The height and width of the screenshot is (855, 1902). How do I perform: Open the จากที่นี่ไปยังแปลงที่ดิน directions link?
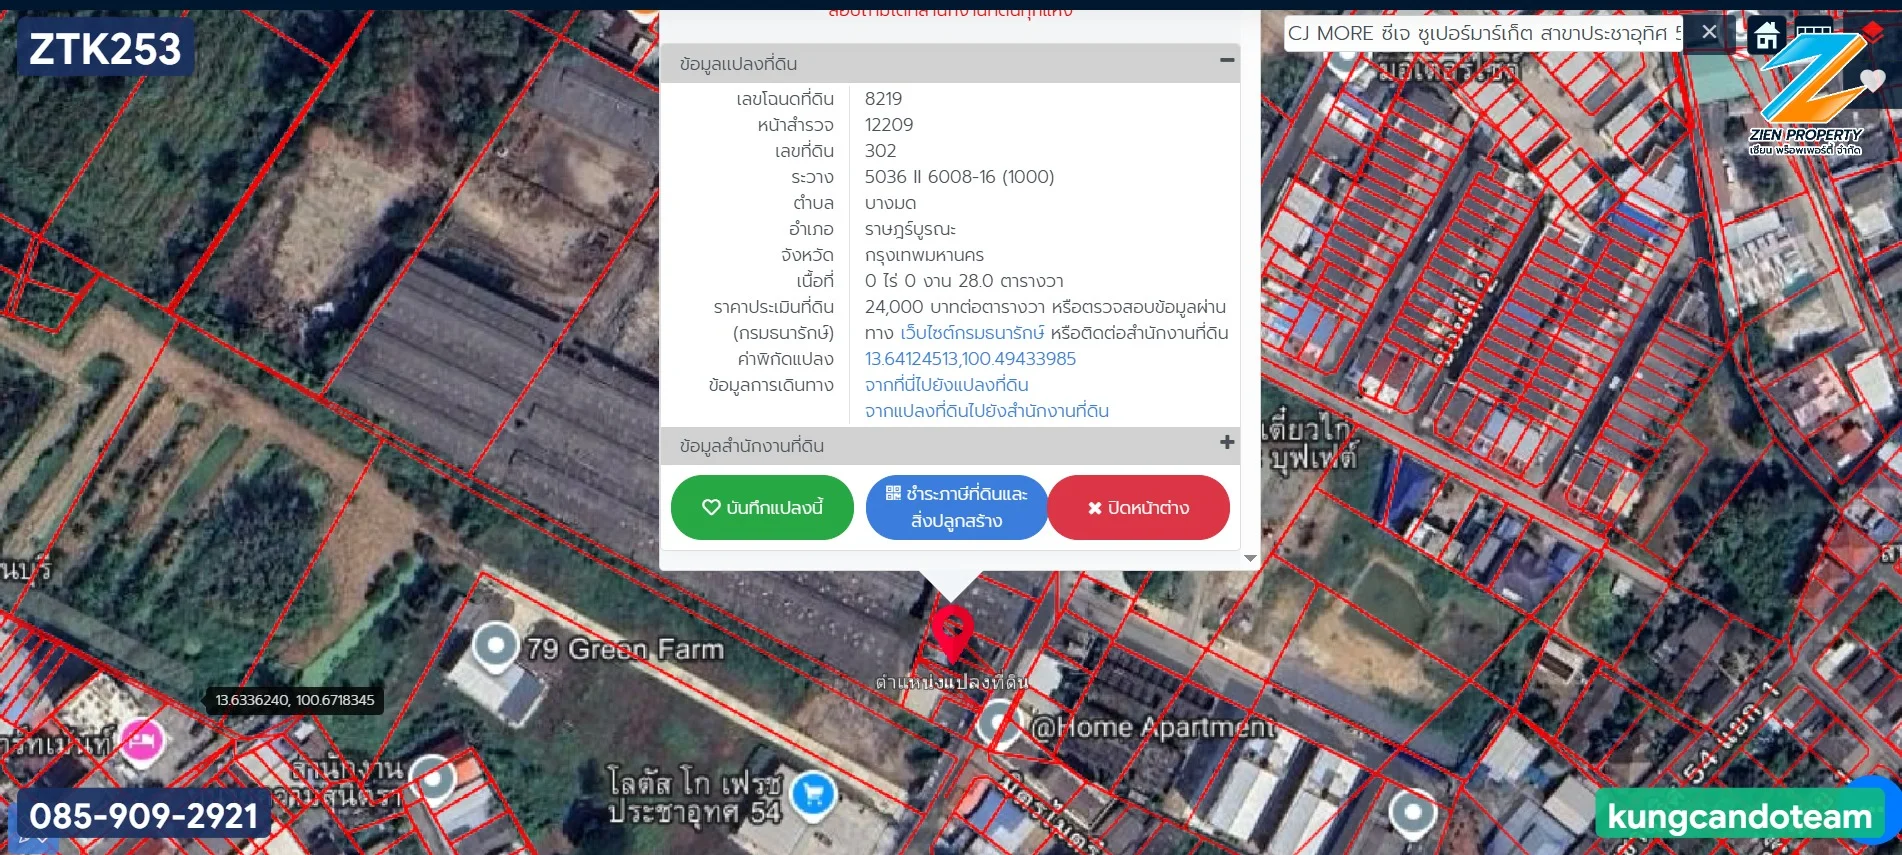click(x=946, y=385)
